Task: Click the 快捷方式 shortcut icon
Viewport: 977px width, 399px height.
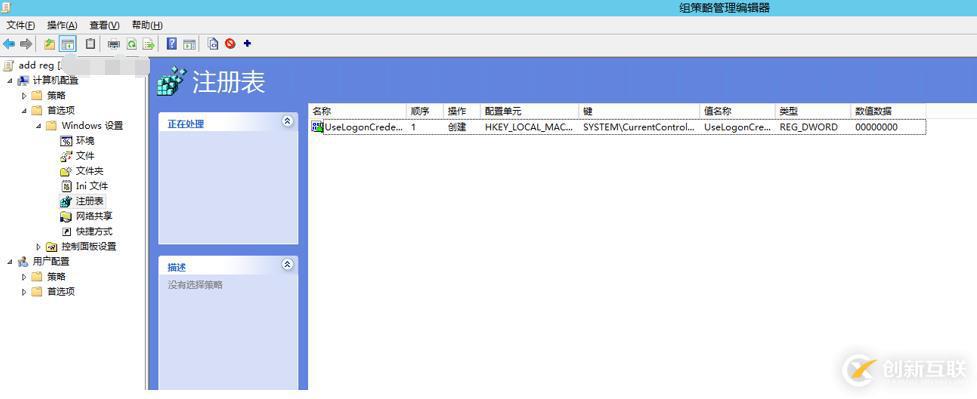Action: coord(66,231)
